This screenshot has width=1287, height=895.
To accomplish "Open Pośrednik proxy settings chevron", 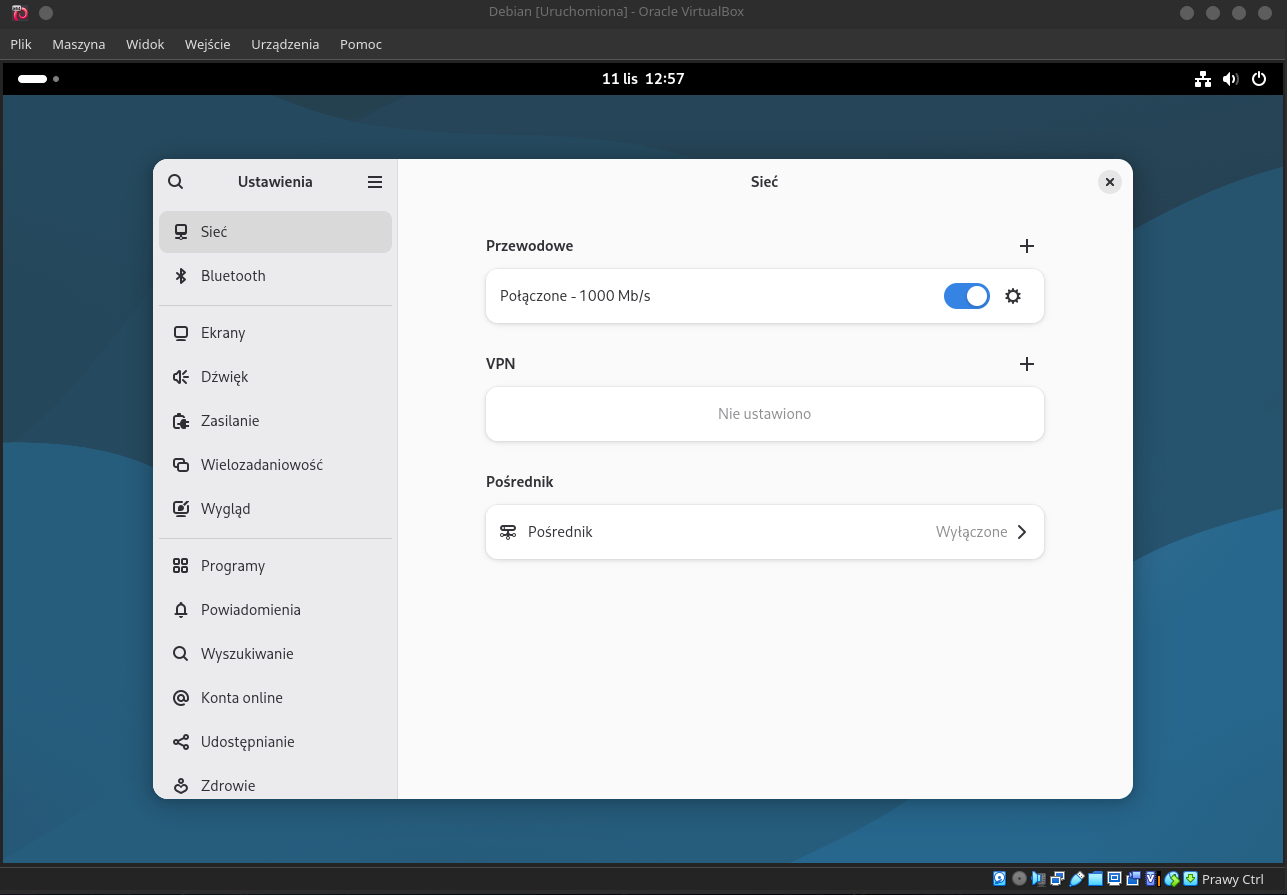I will (x=1022, y=532).
